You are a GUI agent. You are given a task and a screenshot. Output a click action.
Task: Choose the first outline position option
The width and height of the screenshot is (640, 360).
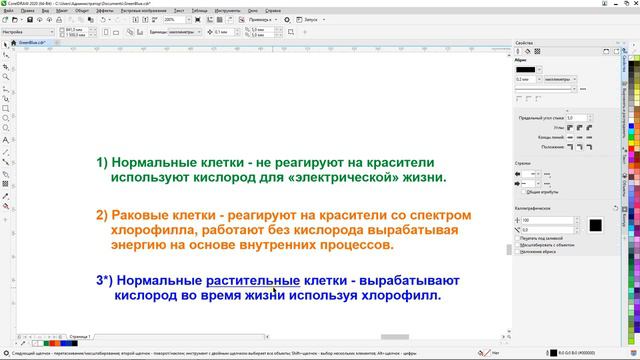570,147
